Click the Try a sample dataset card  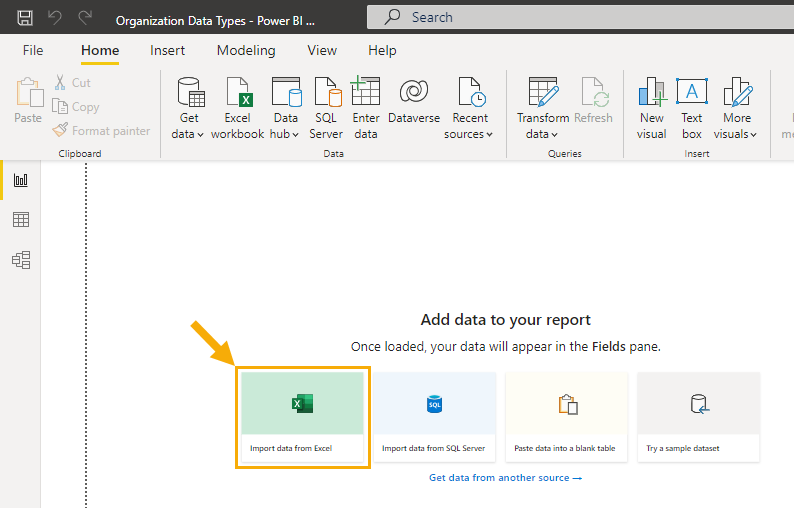pos(699,417)
